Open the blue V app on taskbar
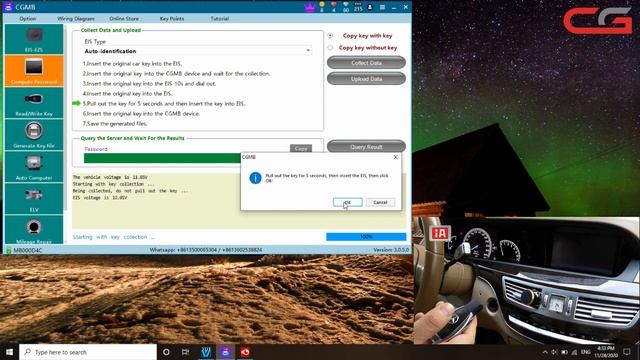Image resolution: width=640 pixels, height=360 pixels. click(x=206, y=352)
